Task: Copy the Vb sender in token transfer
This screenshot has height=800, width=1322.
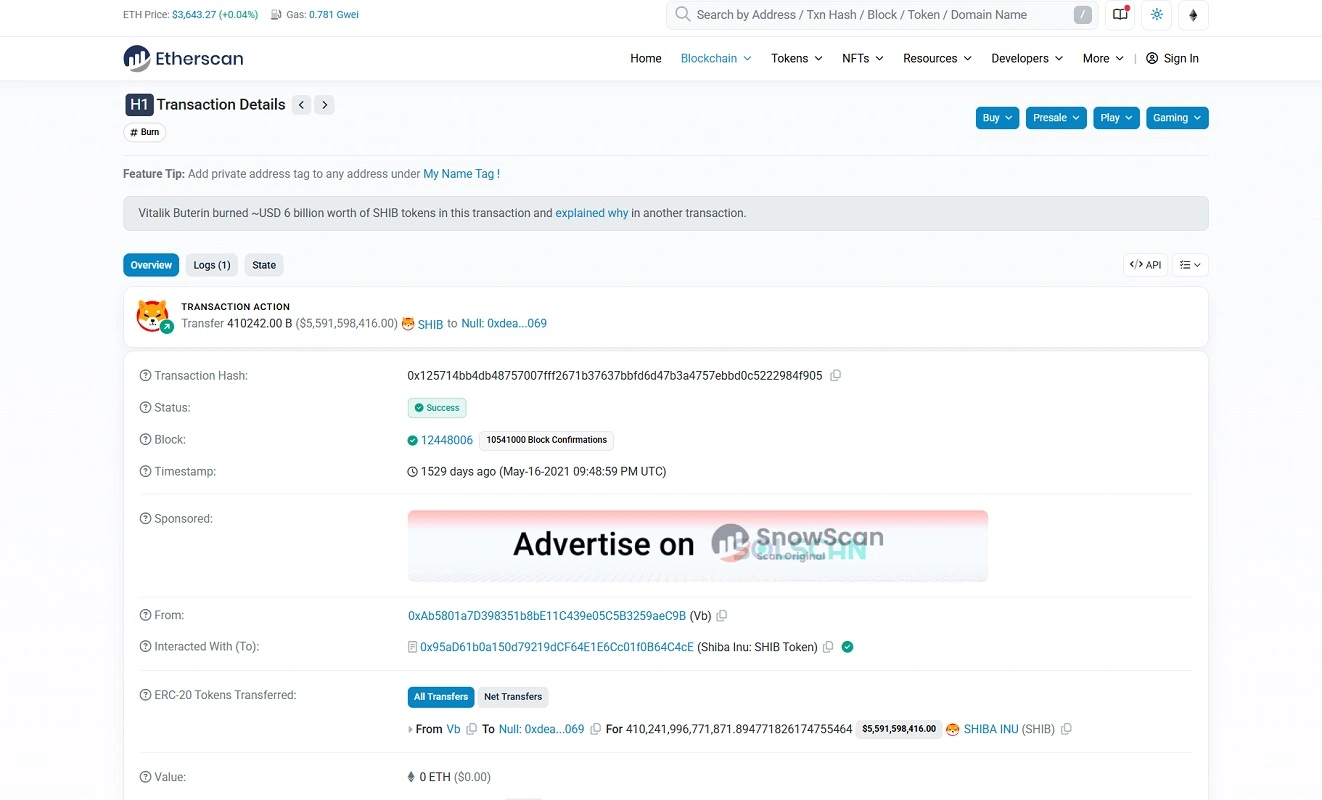Action: pos(472,729)
